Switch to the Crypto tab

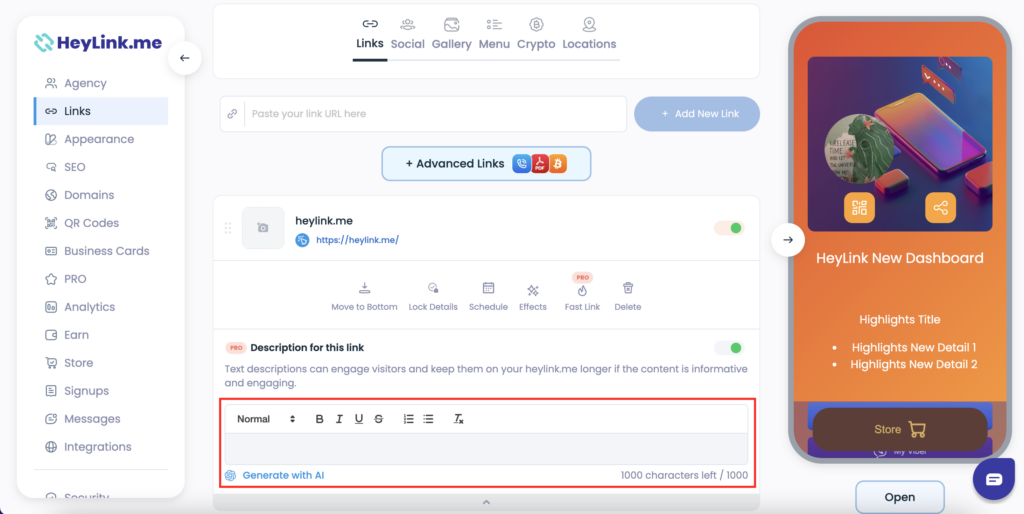tap(536, 35)
